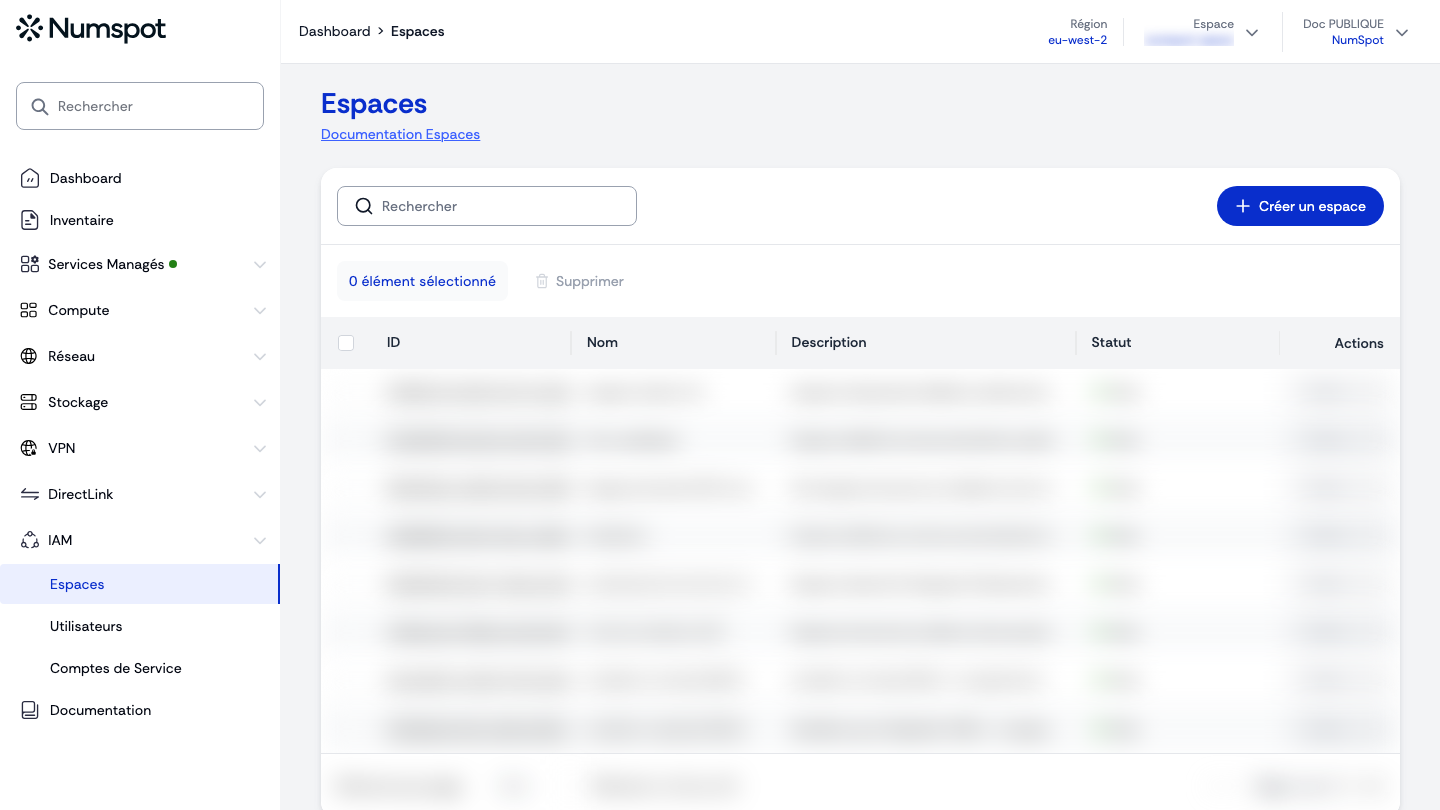
Task: Click the Actions column header
Action: click(x=1359, y=343)
